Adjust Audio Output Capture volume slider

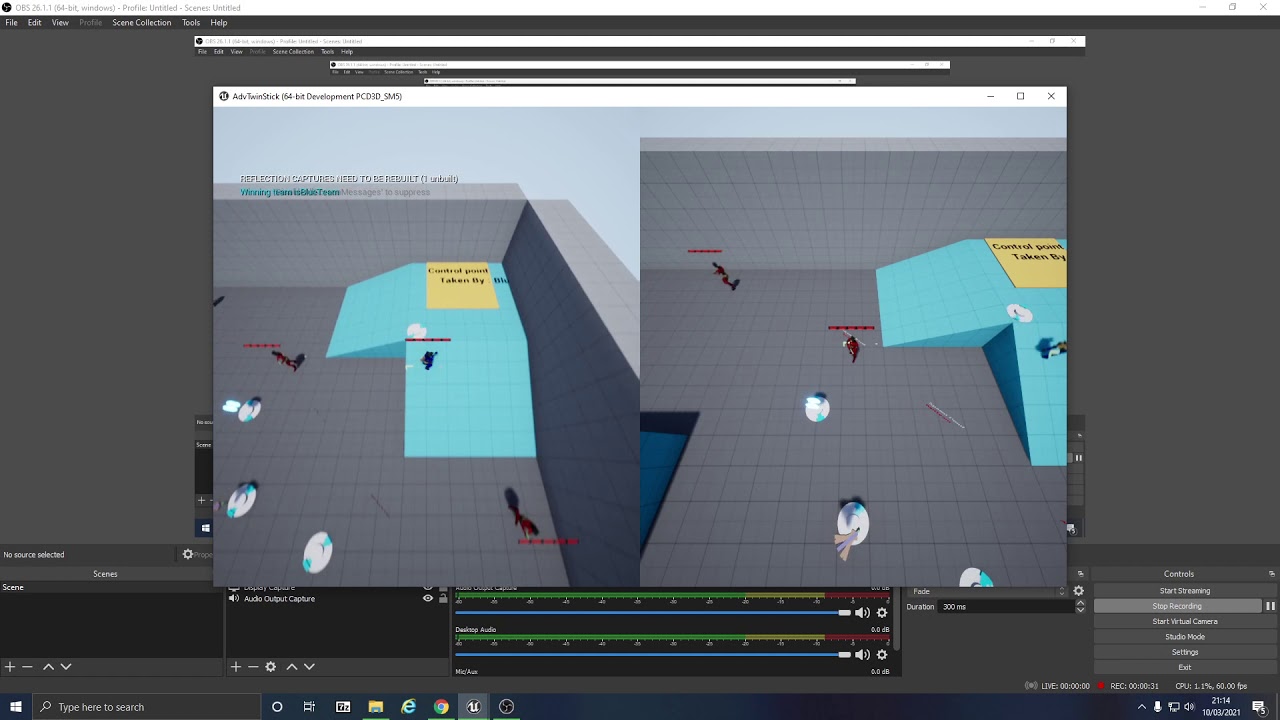tap(653, 613)
